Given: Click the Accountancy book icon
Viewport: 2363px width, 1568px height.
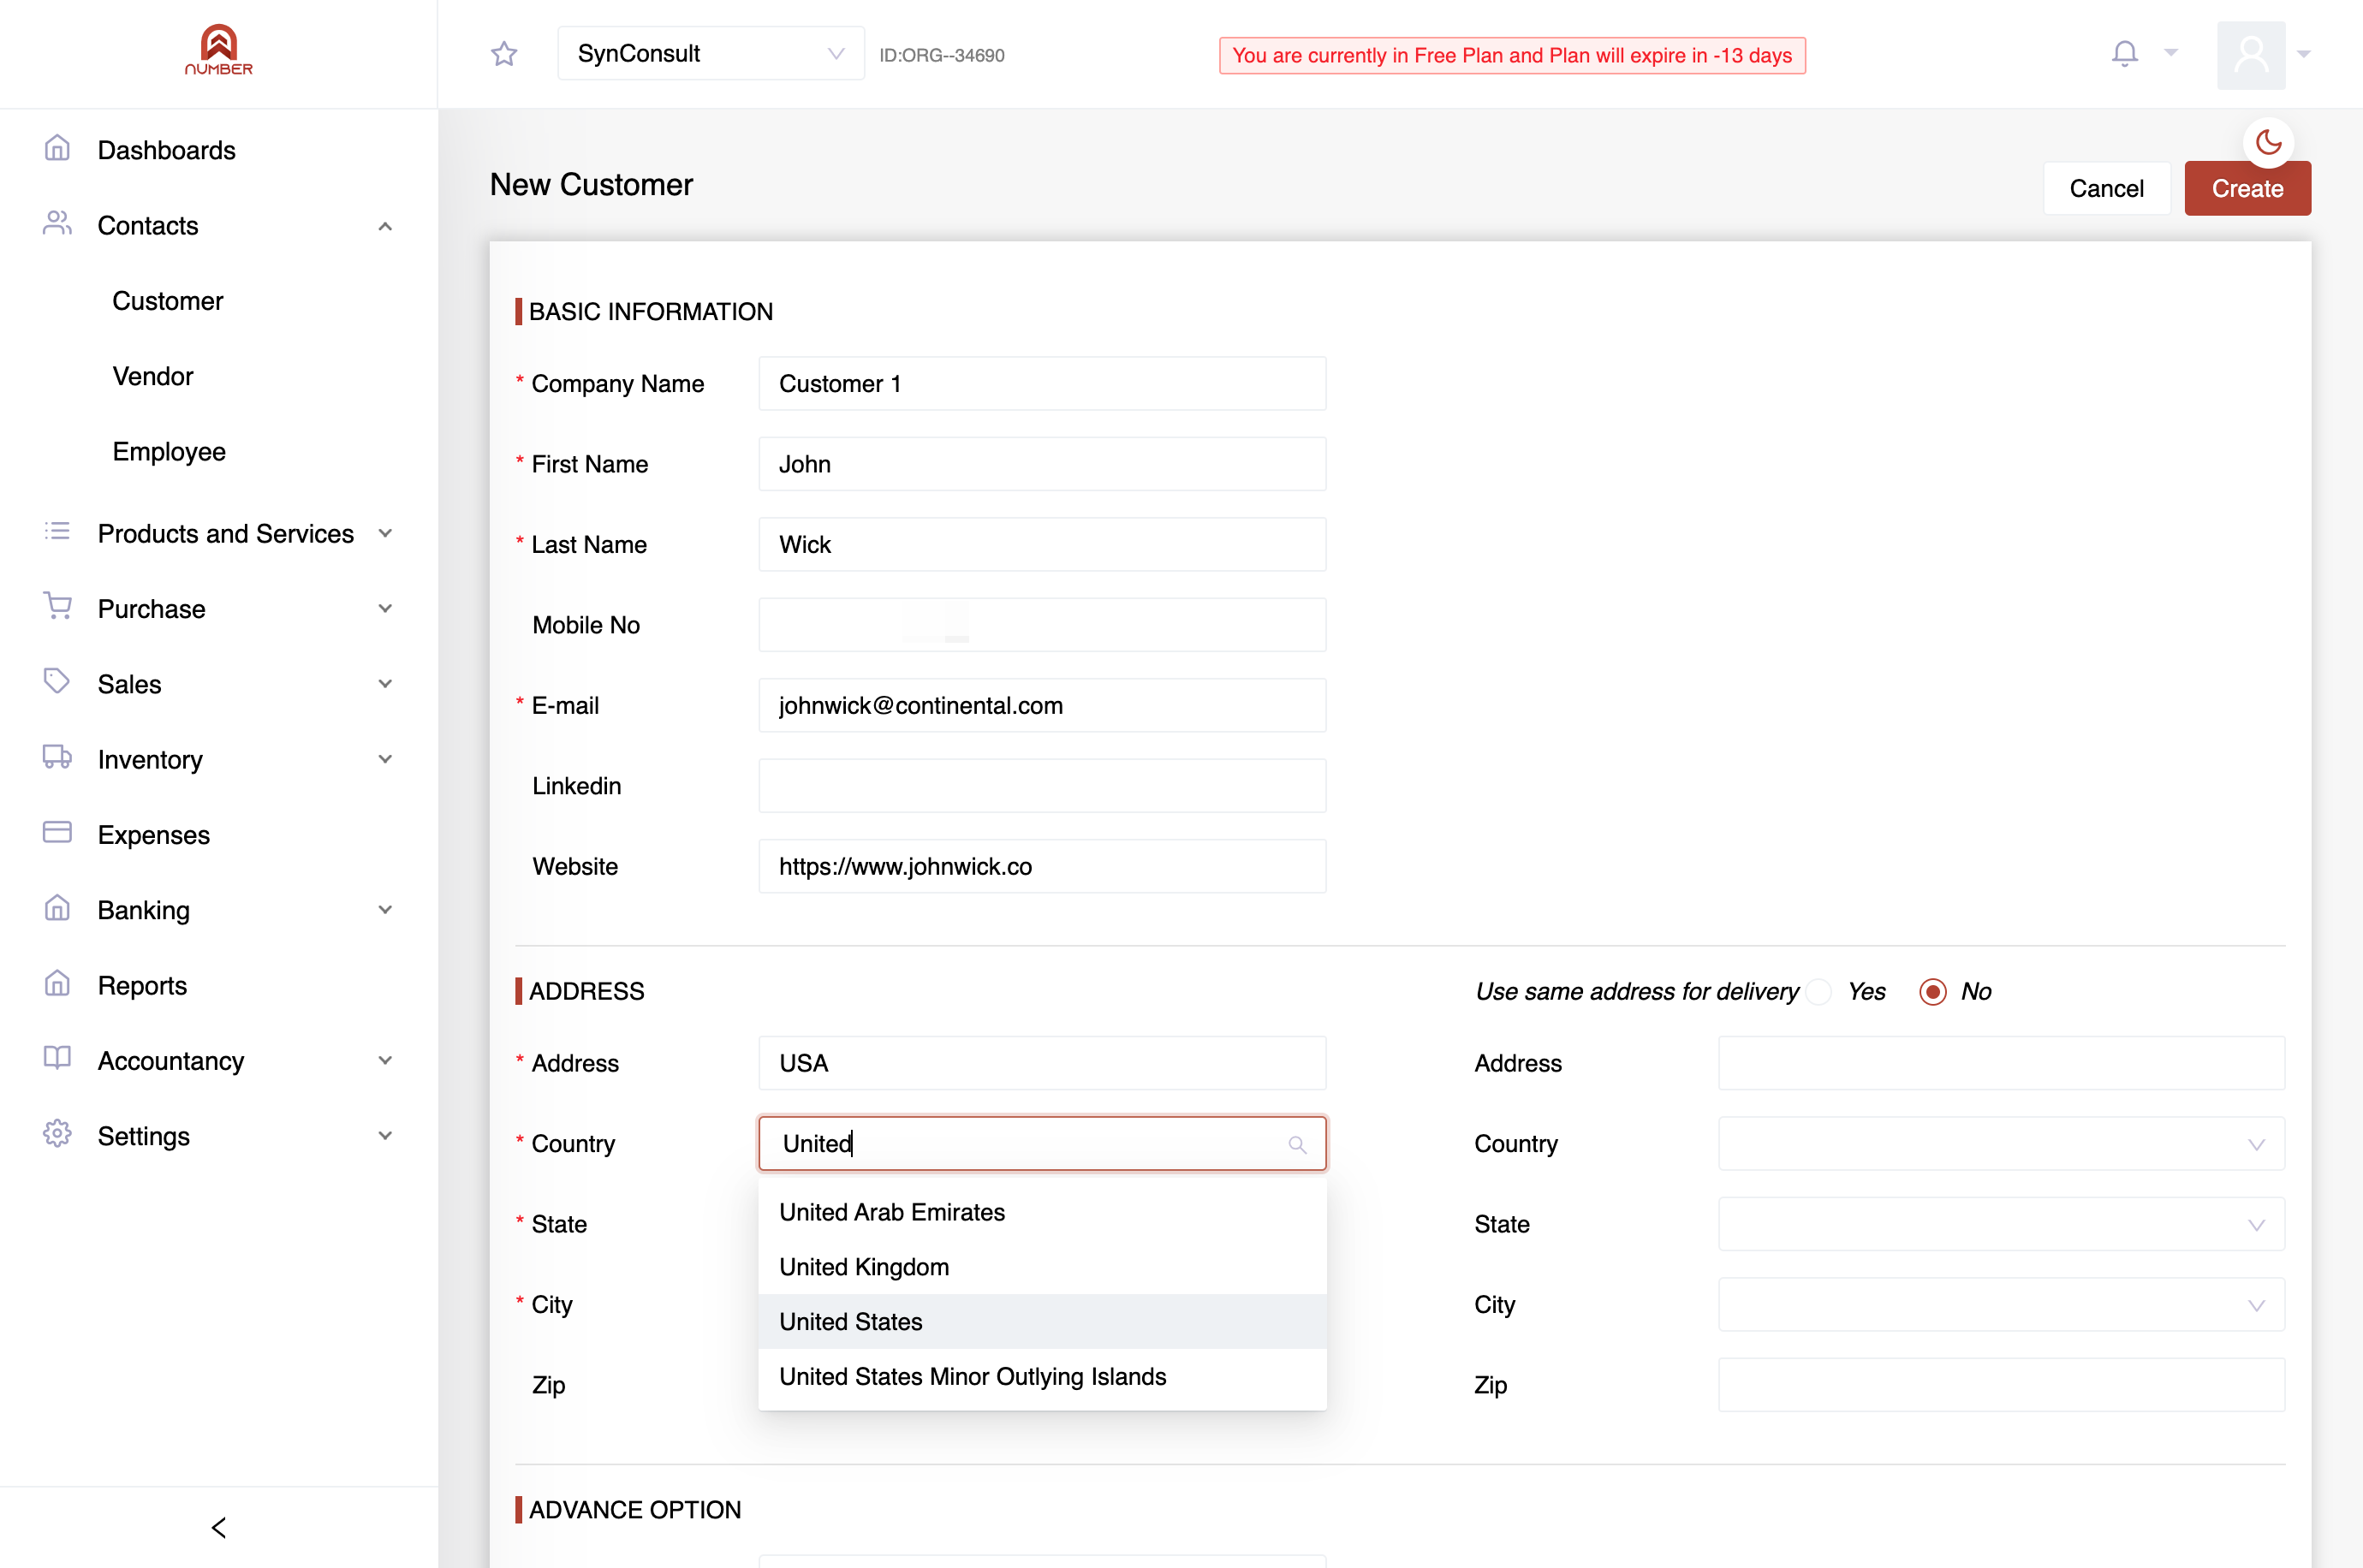Looking at the screenshot, I should [57, 1059].
